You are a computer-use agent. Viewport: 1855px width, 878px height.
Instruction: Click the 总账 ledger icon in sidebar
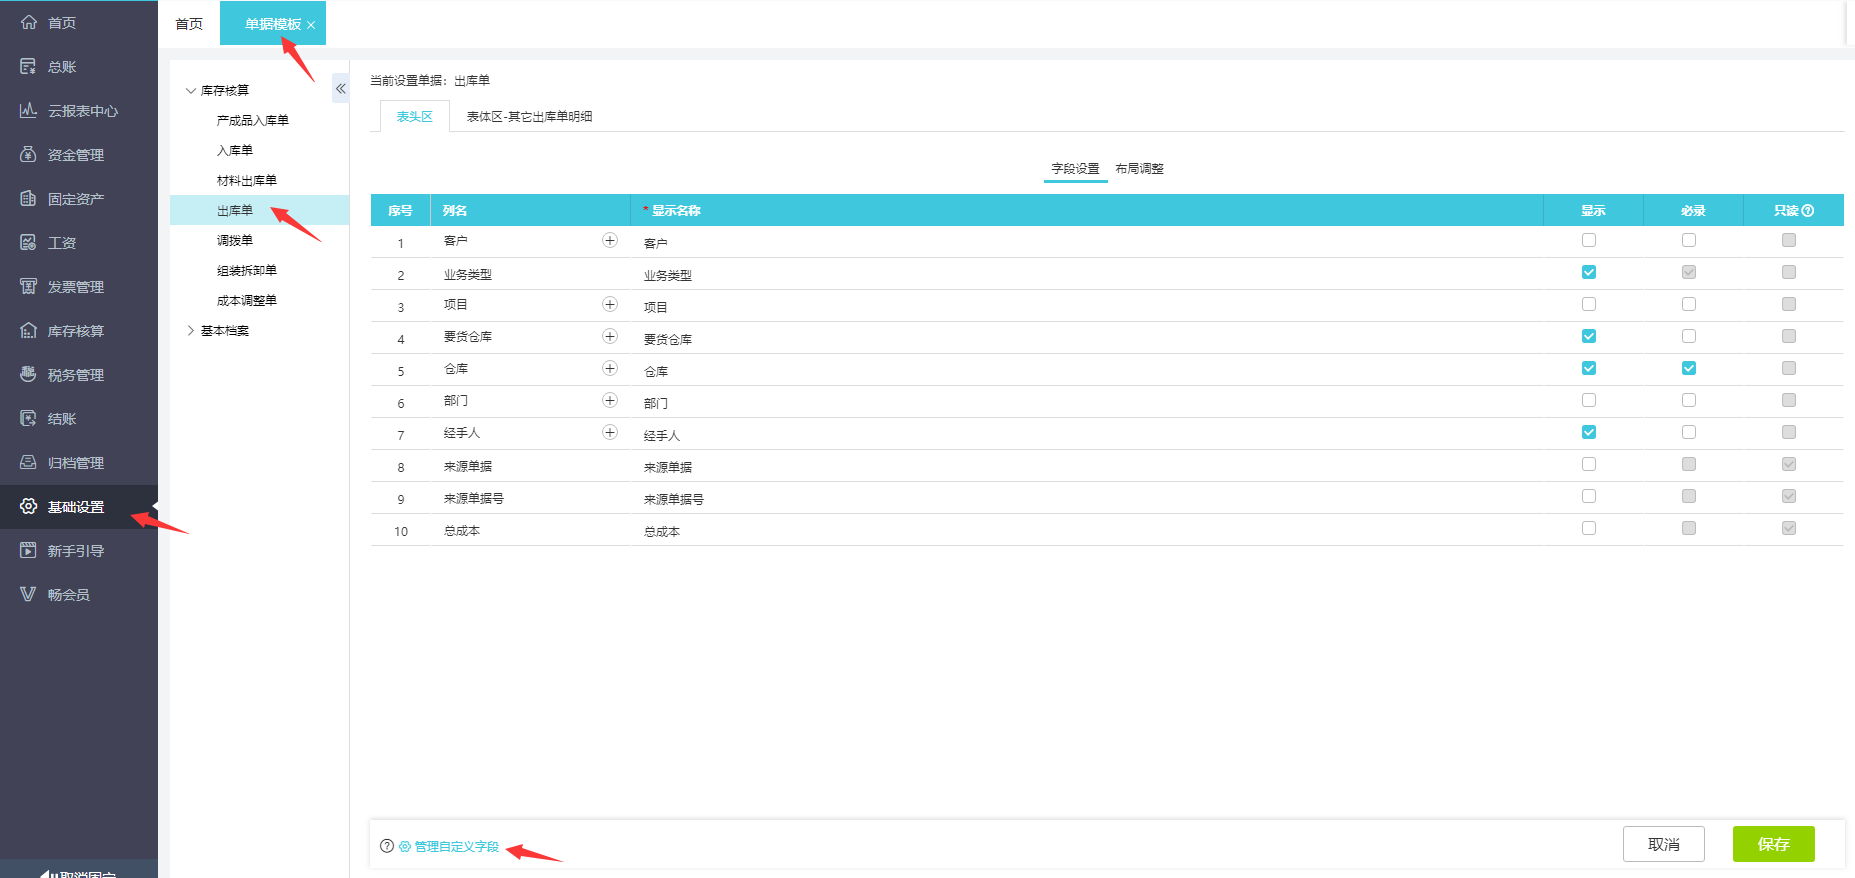pos(28,67)
